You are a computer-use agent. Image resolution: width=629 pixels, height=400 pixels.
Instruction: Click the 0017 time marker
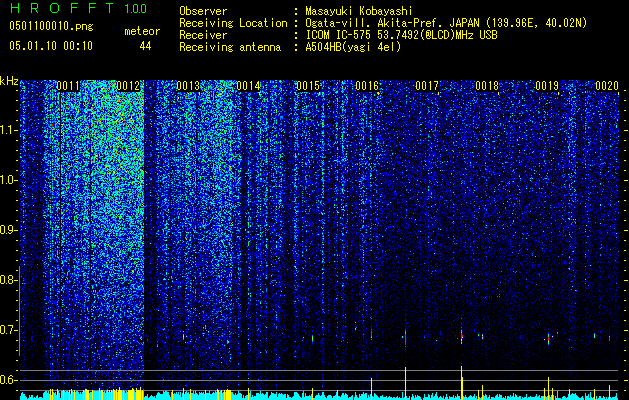427,86
